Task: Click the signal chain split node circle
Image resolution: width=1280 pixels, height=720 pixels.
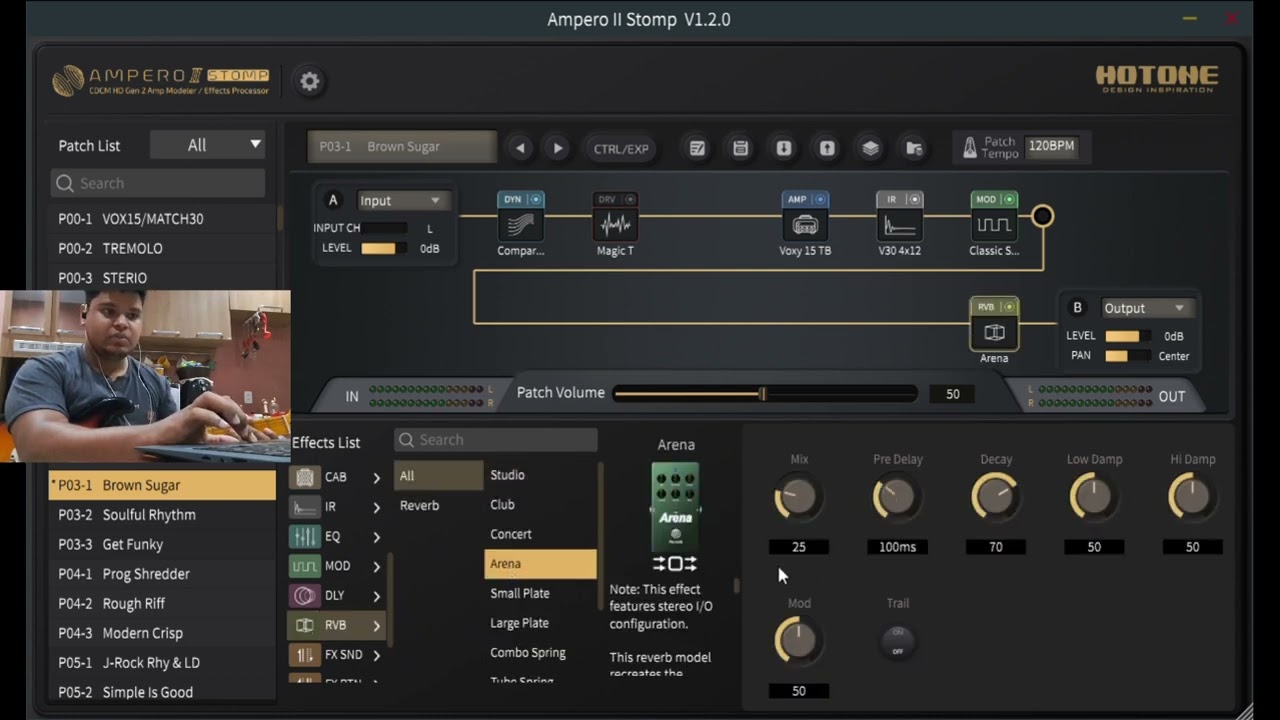Action: click(x=1042, y=216)
